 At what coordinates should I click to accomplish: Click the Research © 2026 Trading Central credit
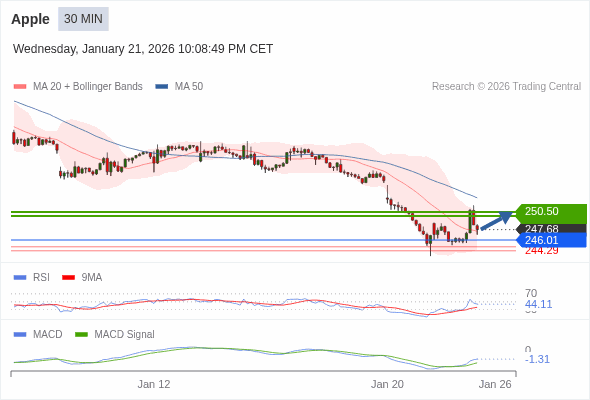pyautogui.click(x=506, y=87)
